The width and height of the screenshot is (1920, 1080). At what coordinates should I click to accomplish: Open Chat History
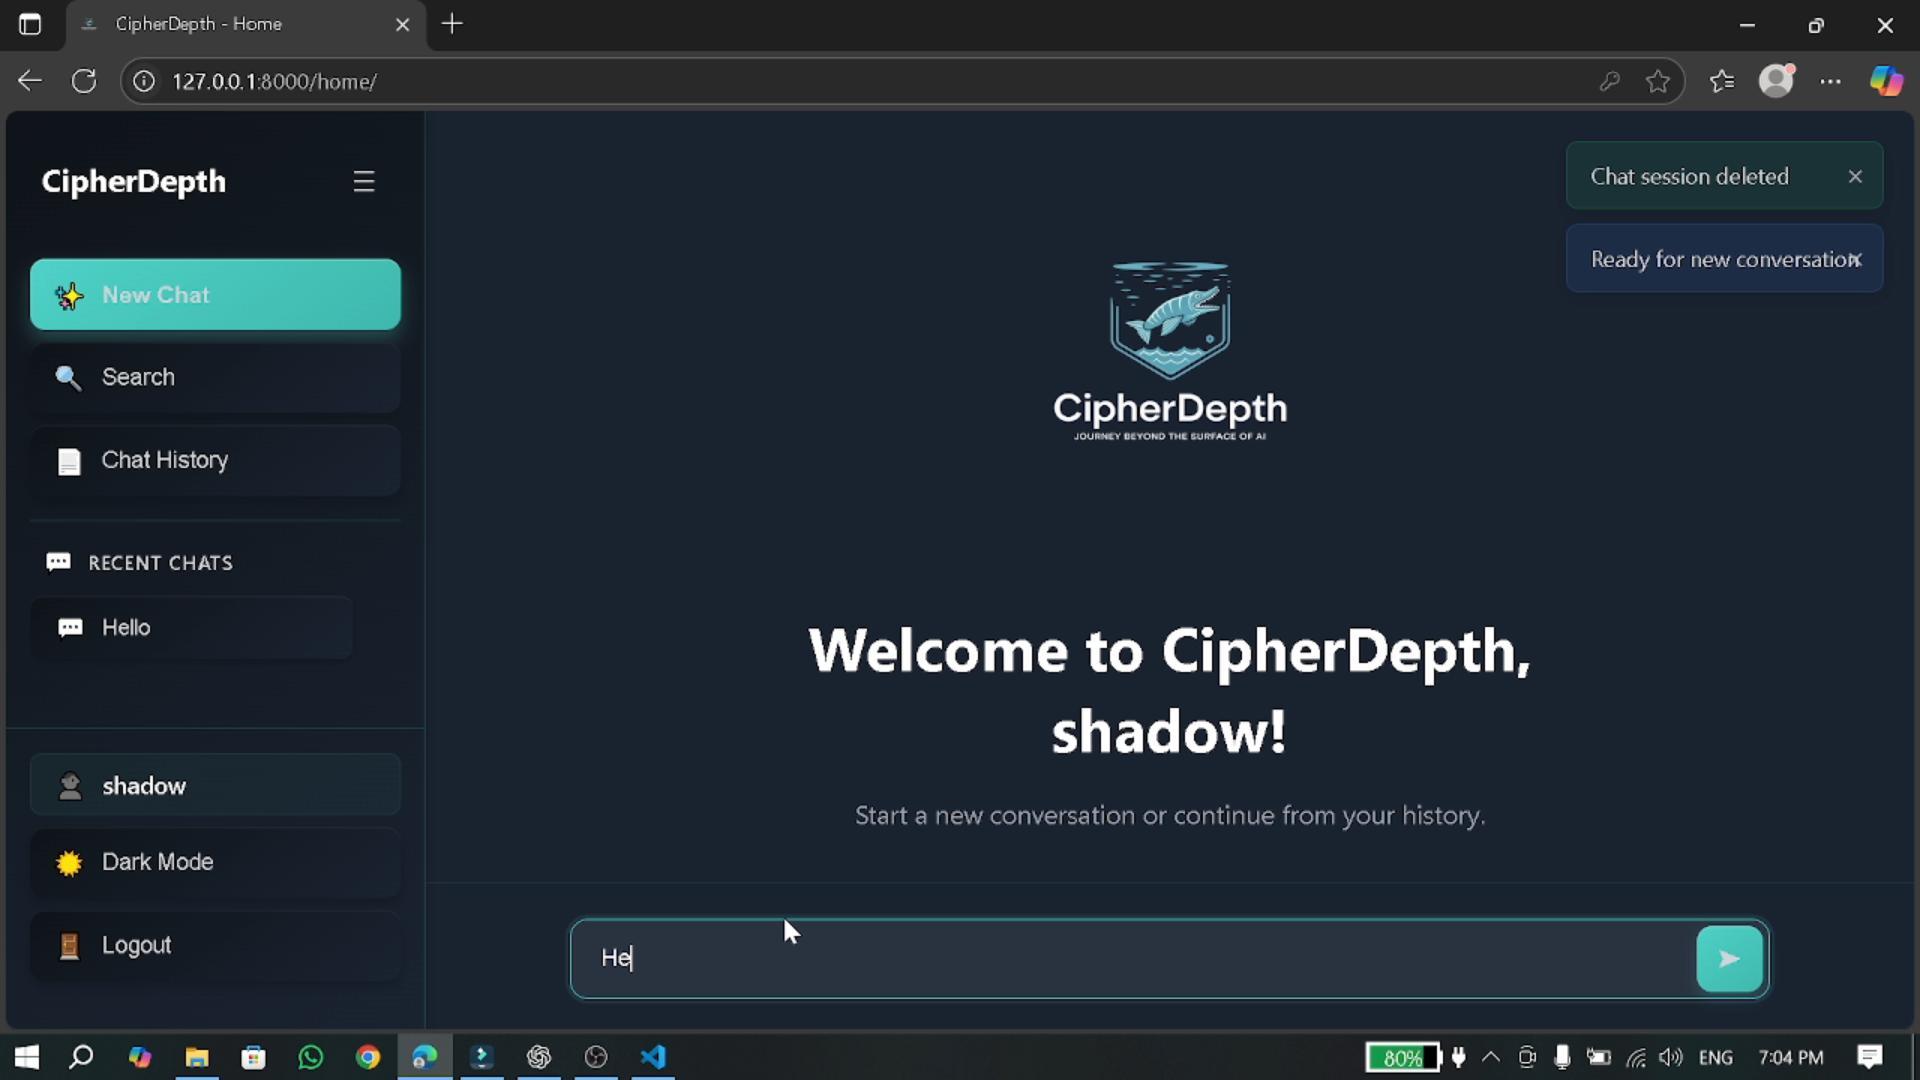tap(215, 460)
